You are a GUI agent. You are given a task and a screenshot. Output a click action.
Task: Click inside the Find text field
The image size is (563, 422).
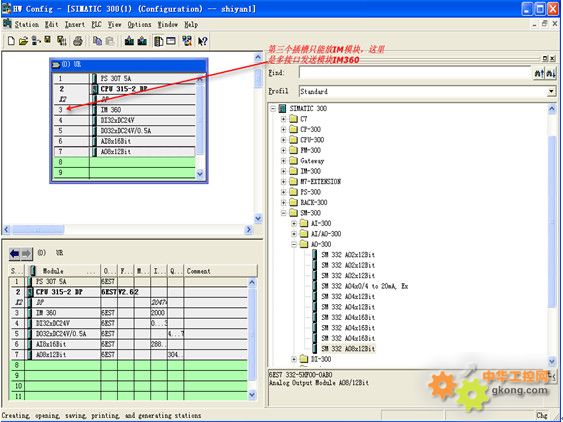click(415, 73)
